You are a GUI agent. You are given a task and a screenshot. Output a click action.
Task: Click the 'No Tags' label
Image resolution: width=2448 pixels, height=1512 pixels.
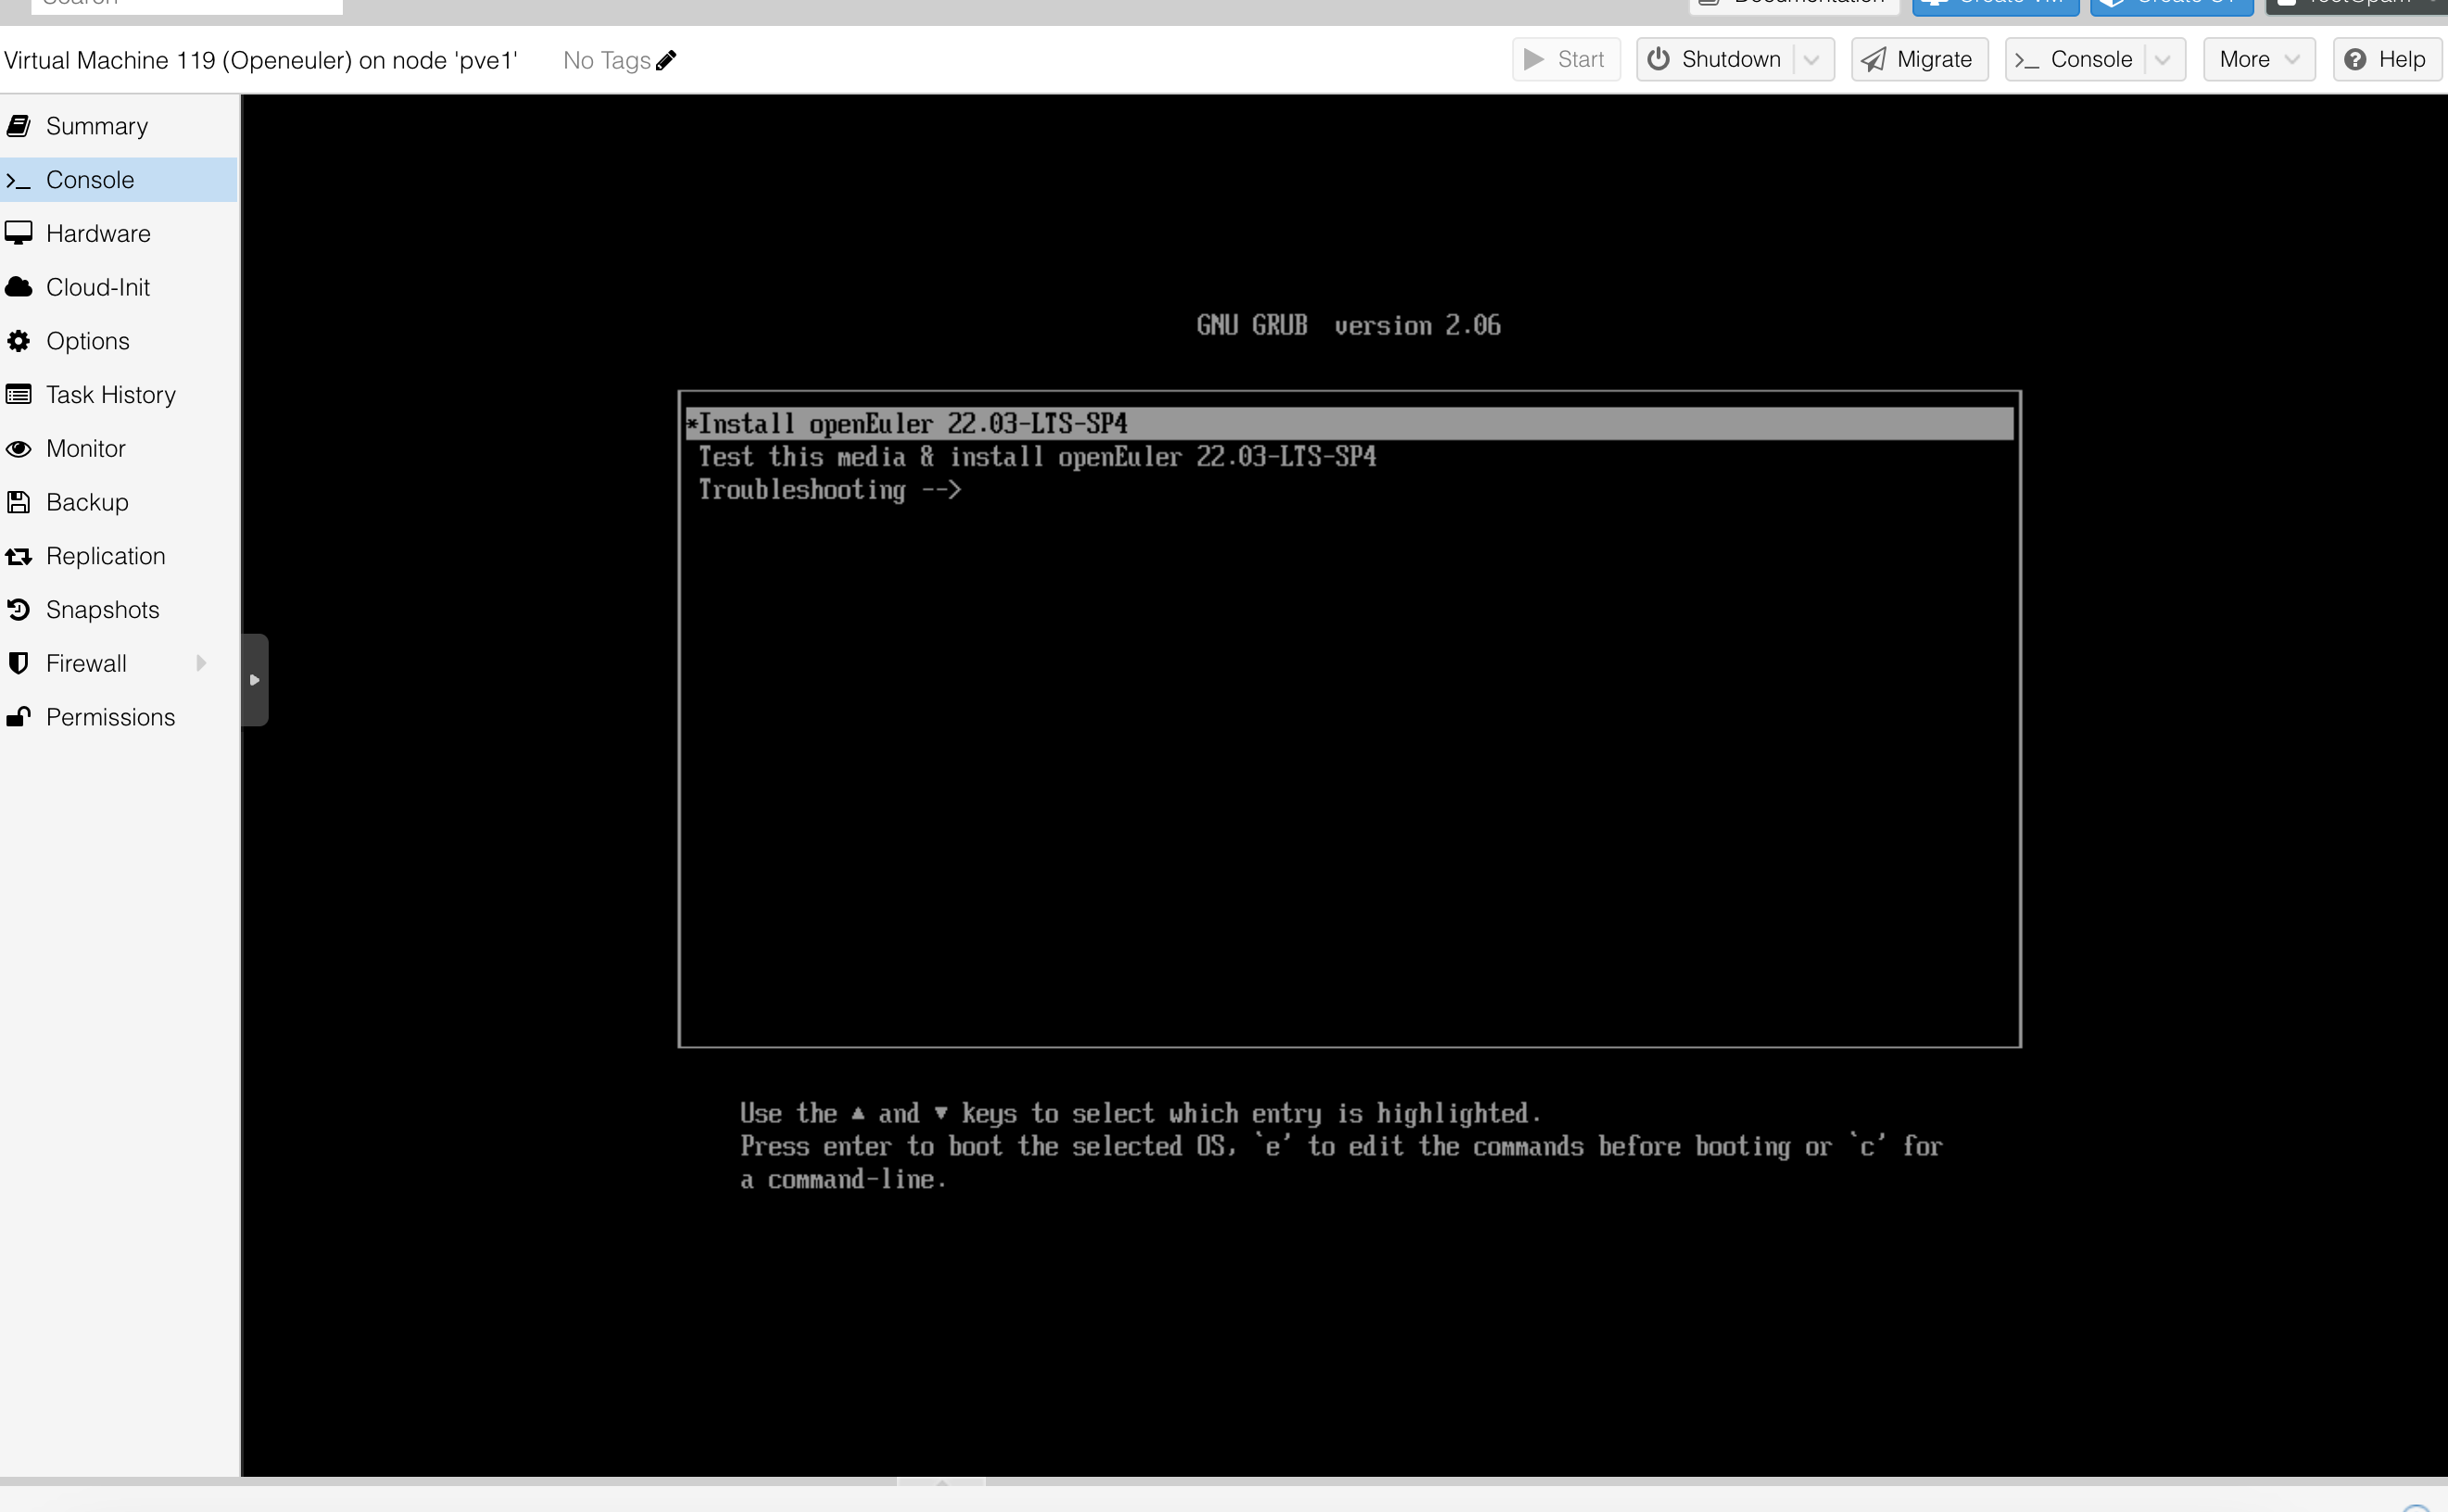pyautogui.click(x=606, y=61)
